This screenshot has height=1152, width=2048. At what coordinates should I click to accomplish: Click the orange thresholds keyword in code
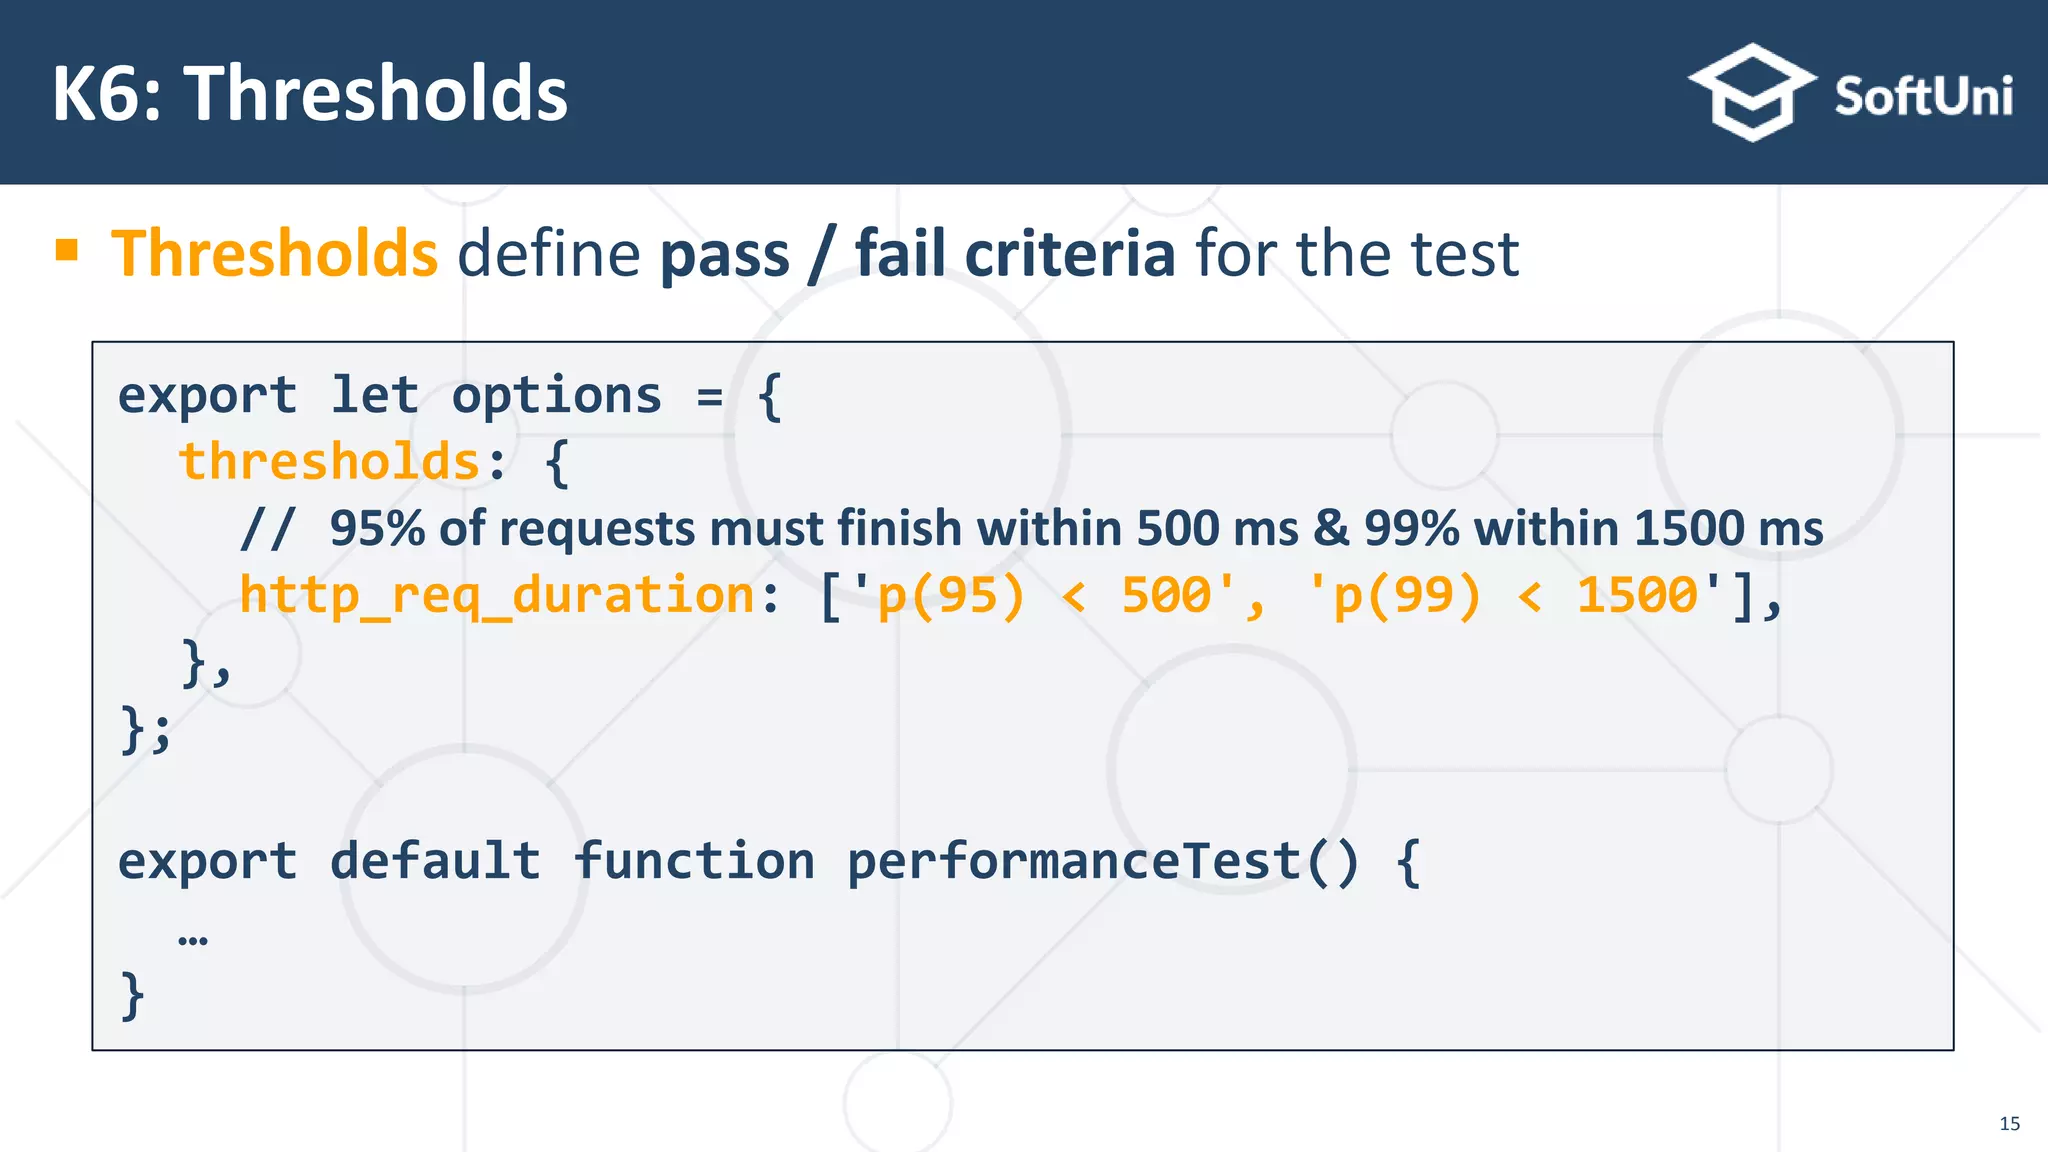(330, 462)
